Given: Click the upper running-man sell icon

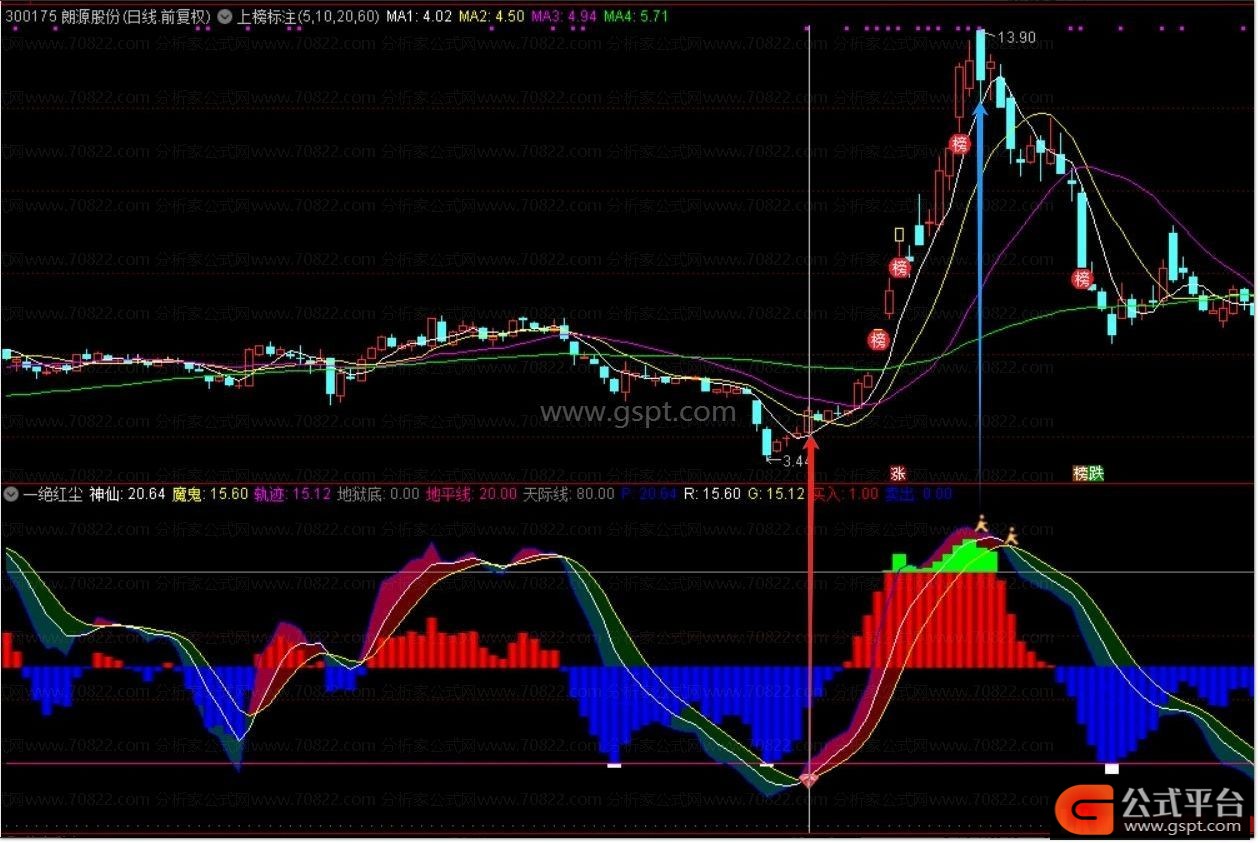Looking at the screenshot, I should pyautogui.click(x=982, y=524).
